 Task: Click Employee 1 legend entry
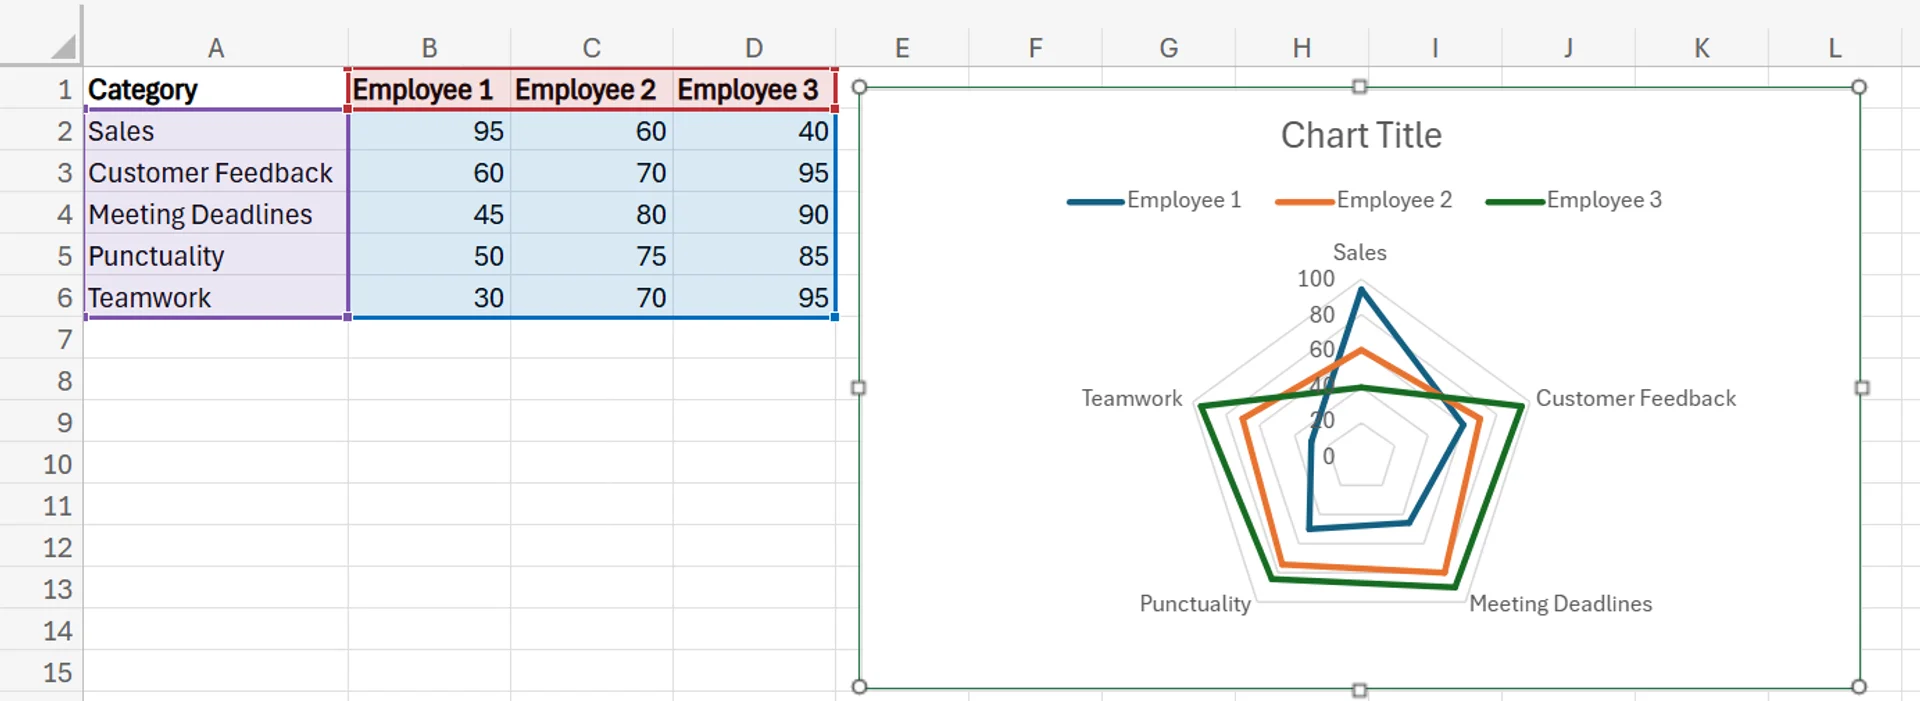(x=1154, y=200)
